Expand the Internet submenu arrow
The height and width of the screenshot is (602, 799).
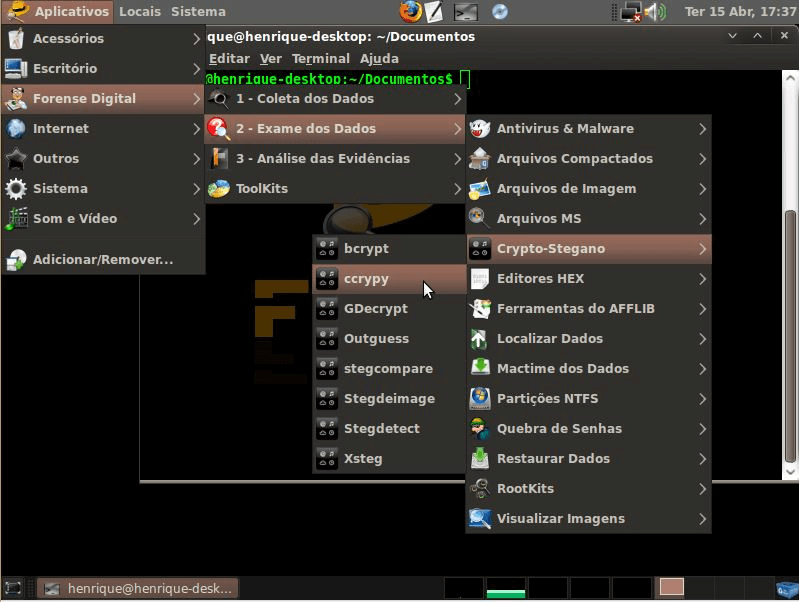point(197,129)
